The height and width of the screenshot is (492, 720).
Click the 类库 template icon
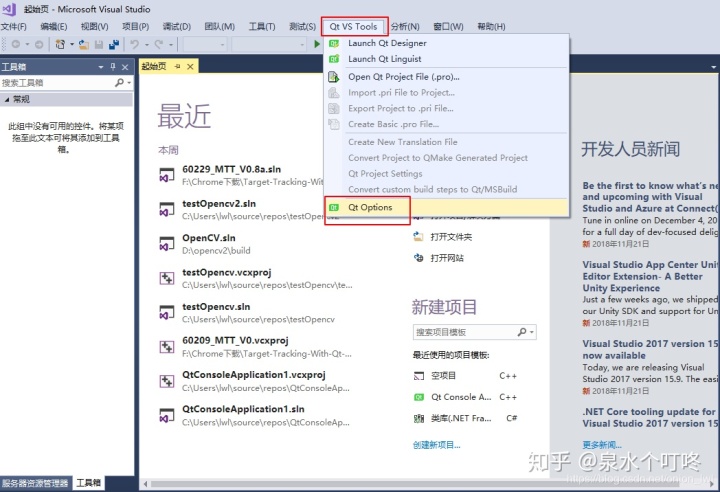(419, 418)
